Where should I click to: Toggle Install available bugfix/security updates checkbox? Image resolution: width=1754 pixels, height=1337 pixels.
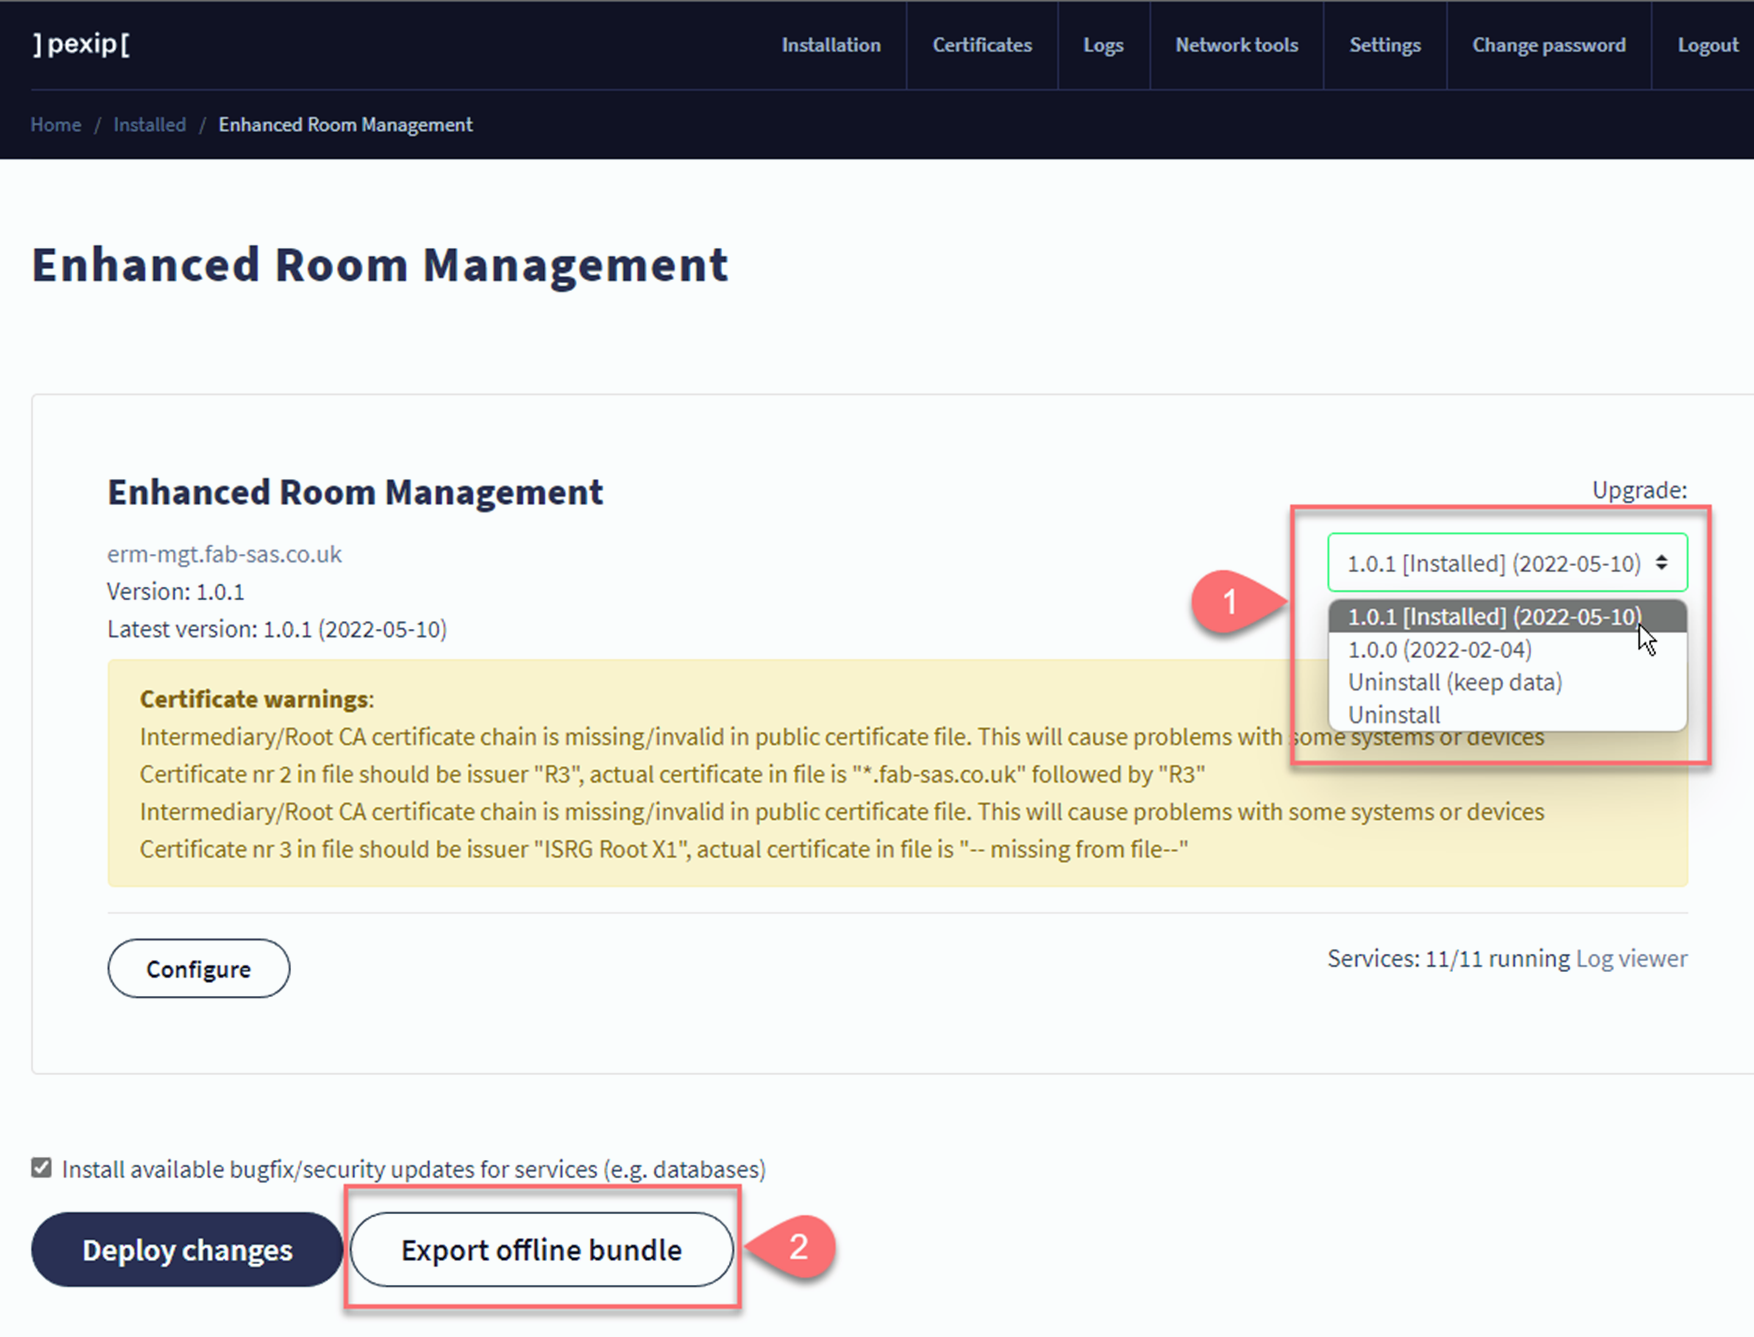coord(41,1168)
